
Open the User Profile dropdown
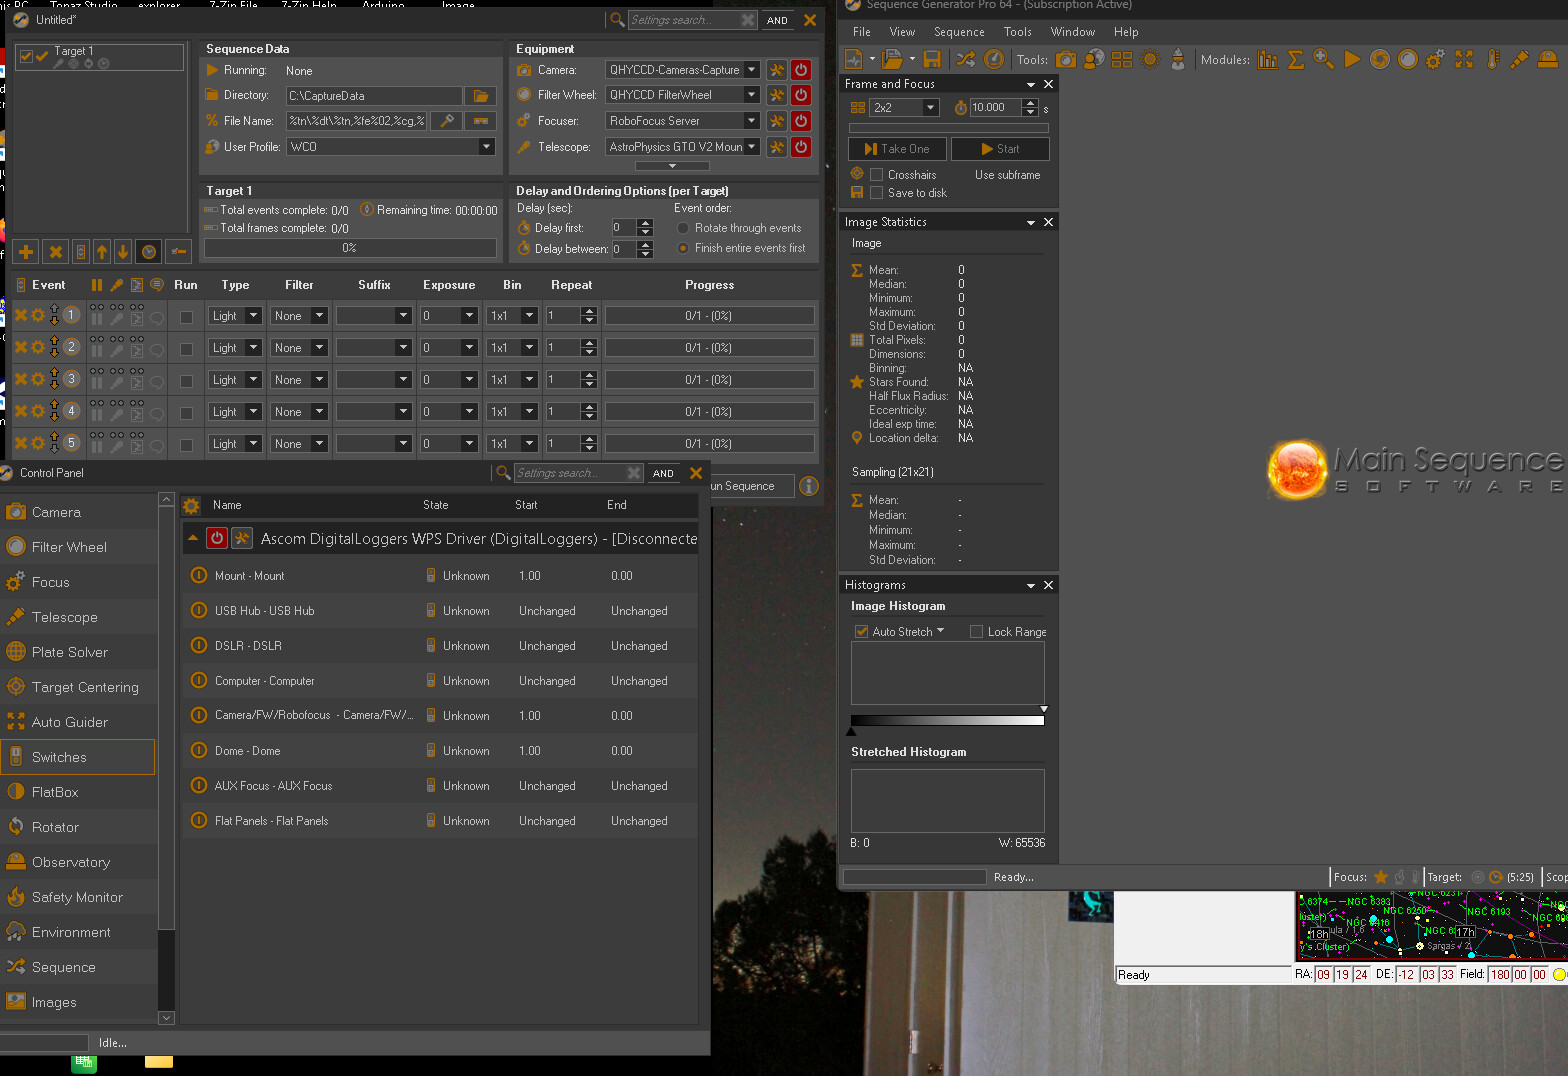click(486, 147)
